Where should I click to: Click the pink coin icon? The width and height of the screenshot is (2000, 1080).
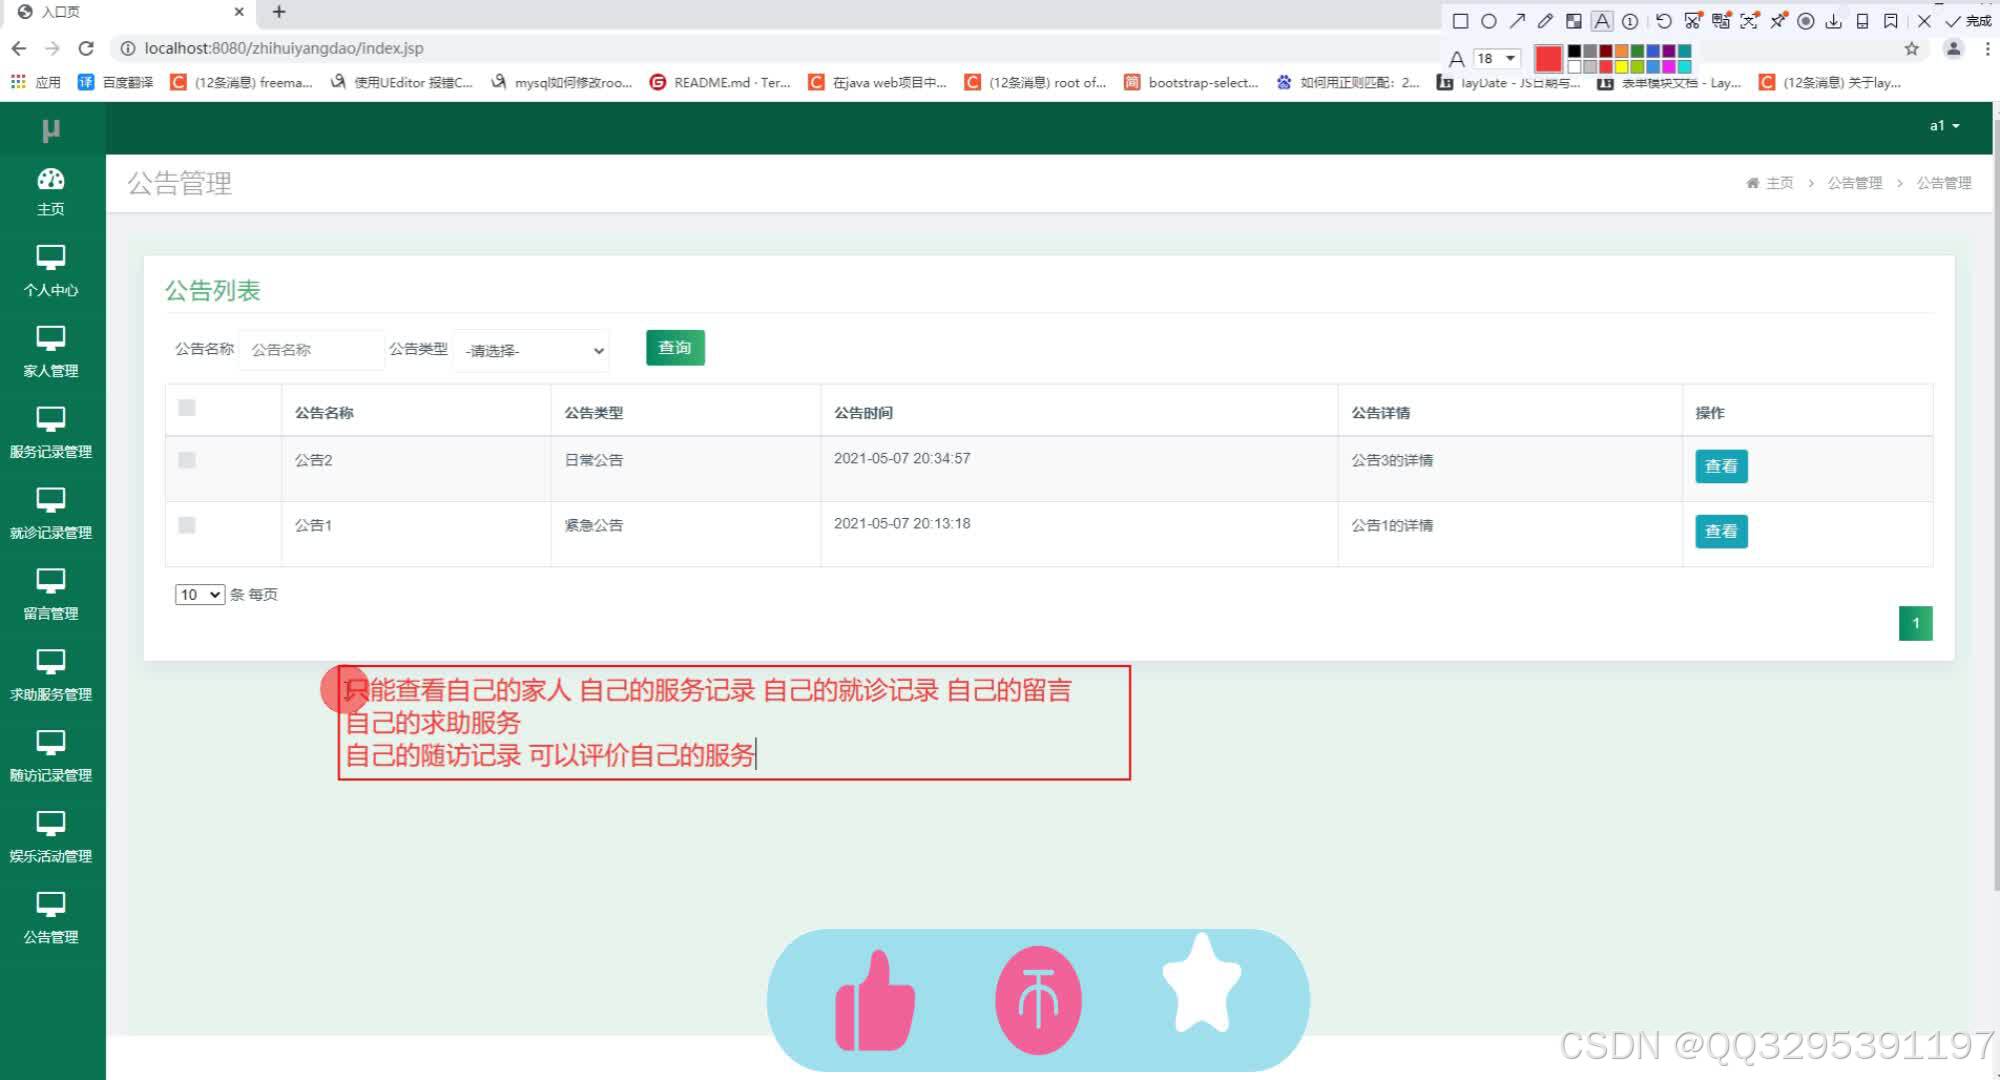[1038, 1000]
